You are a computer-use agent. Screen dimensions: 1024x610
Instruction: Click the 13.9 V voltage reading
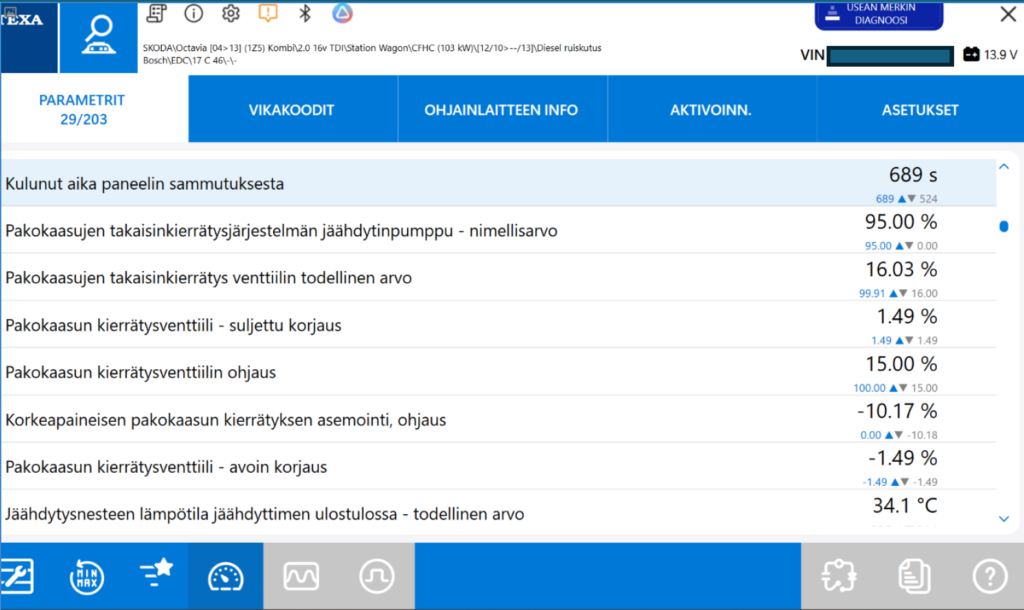pyautogui.click(x=1000, y=55)
